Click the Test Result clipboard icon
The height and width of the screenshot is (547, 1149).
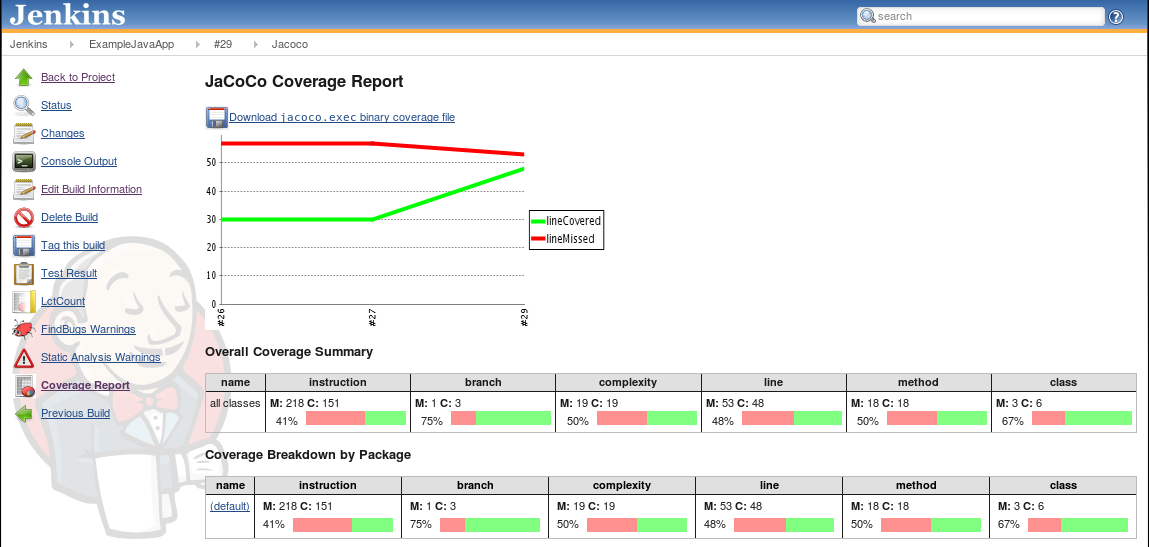click(24, 274)
